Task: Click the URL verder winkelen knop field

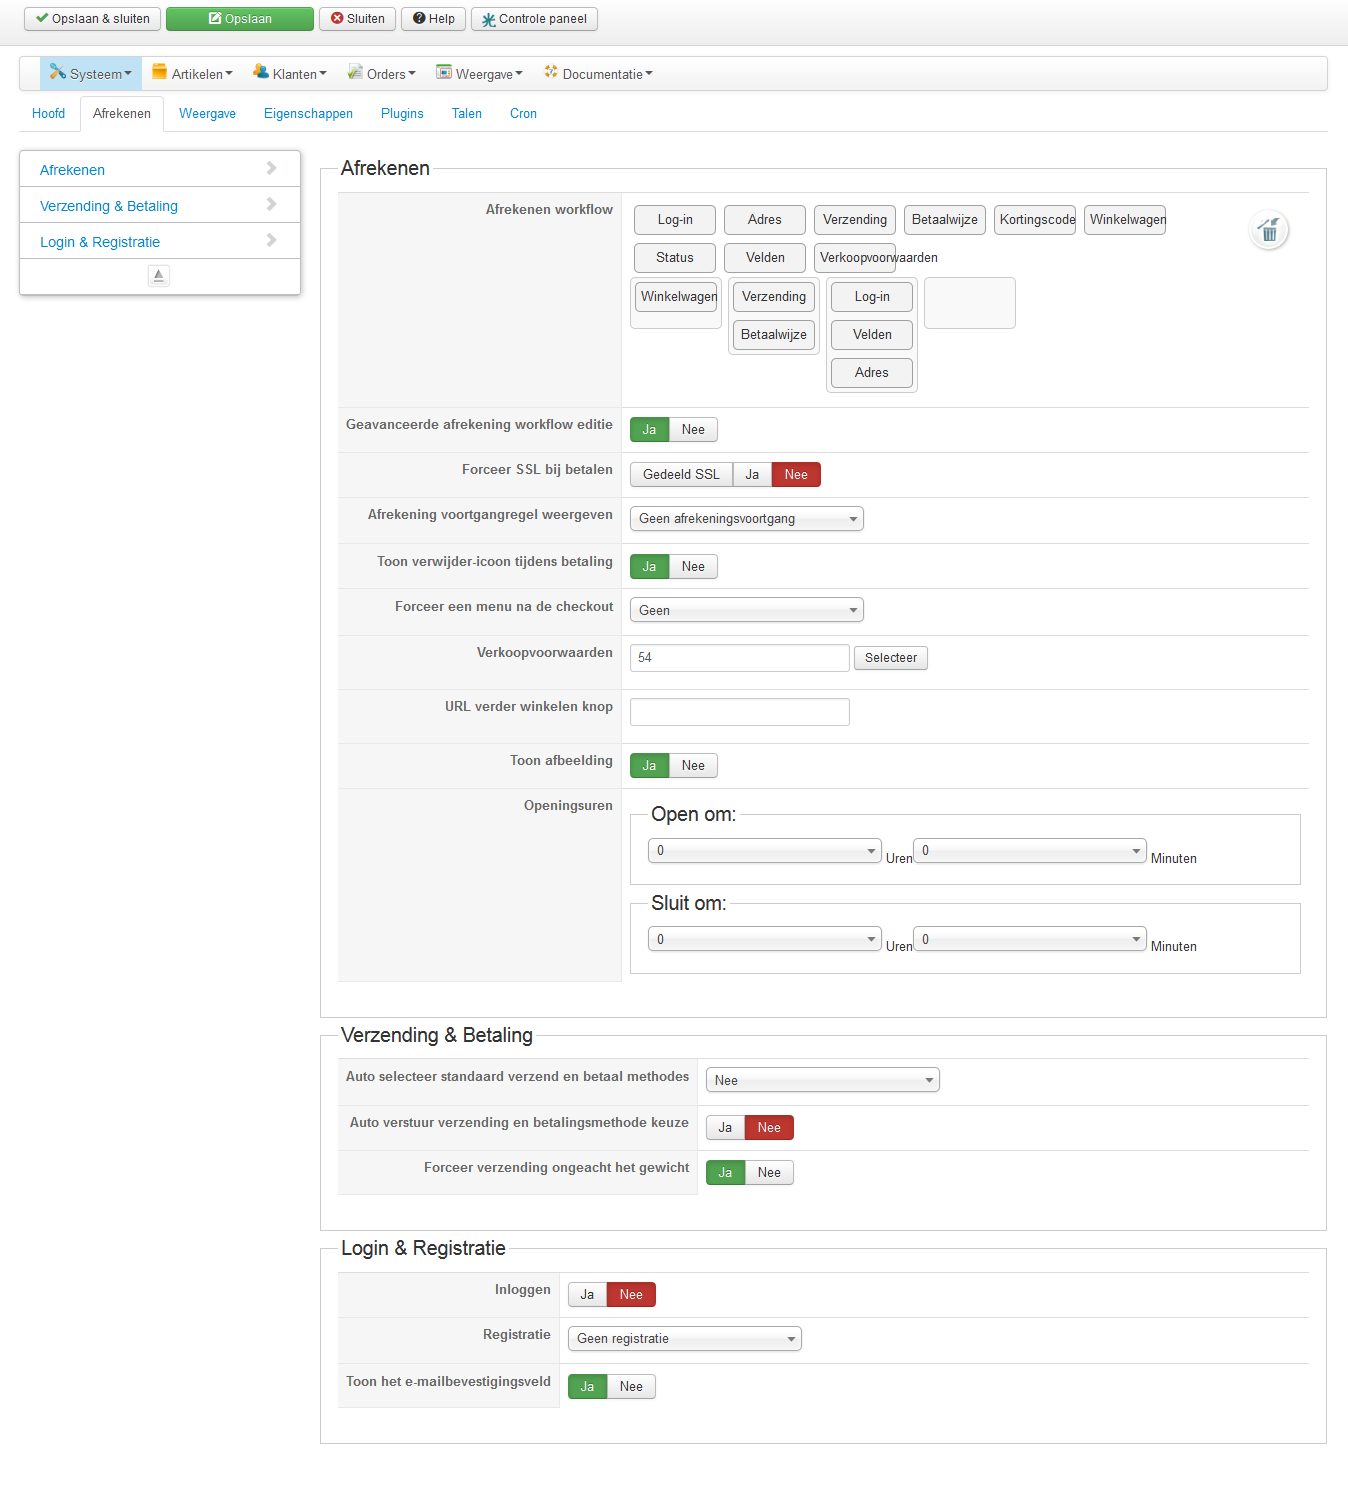Action: pos(740,712)
